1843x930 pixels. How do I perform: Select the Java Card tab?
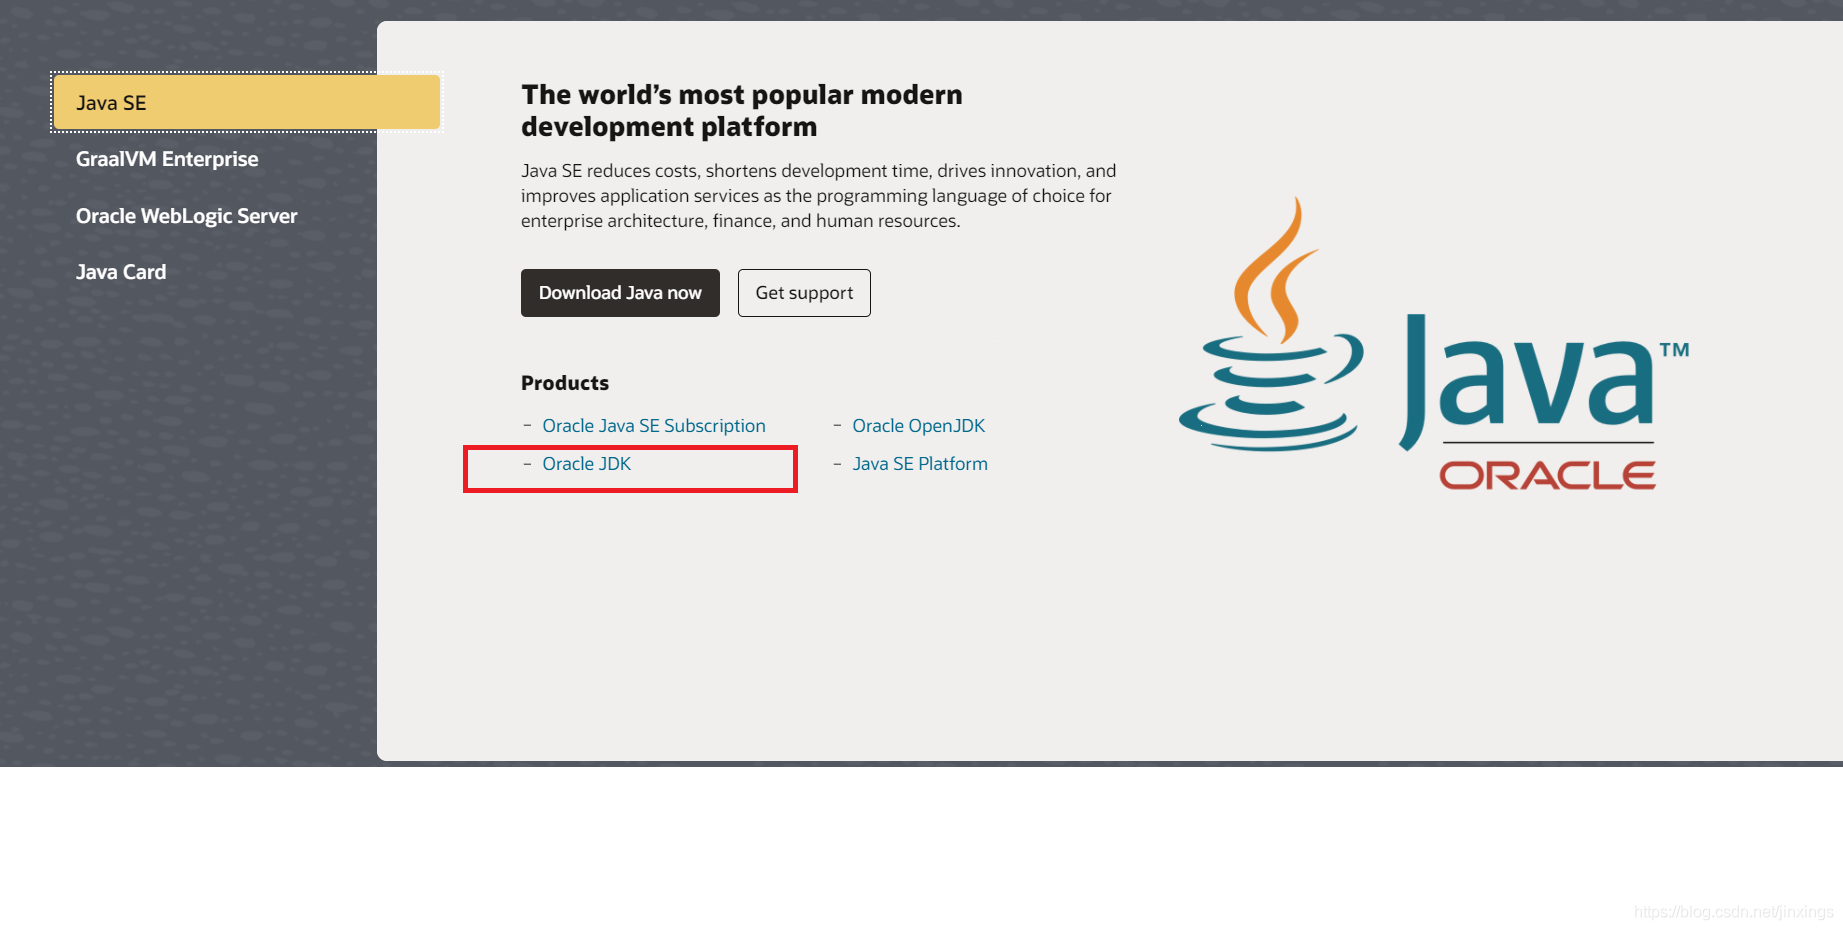click(121, 272)
